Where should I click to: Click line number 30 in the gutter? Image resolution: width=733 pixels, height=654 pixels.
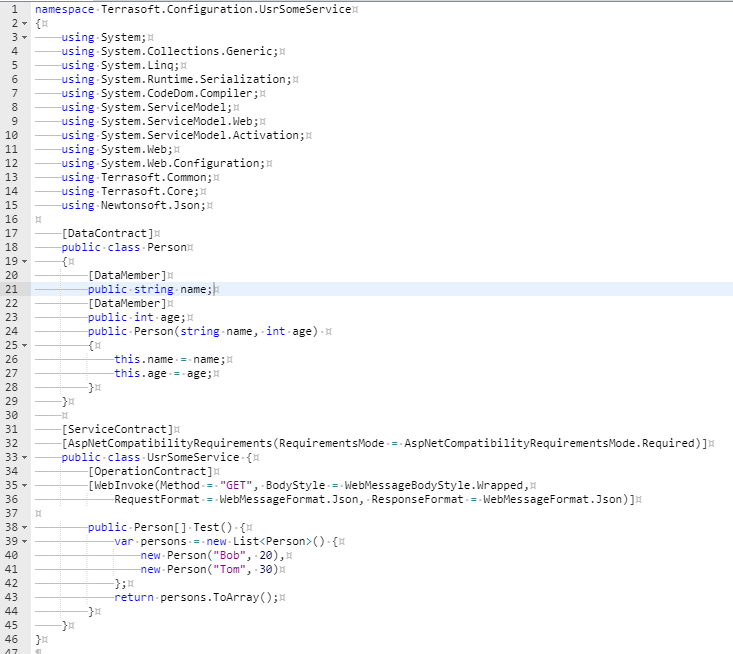[12, 415]
